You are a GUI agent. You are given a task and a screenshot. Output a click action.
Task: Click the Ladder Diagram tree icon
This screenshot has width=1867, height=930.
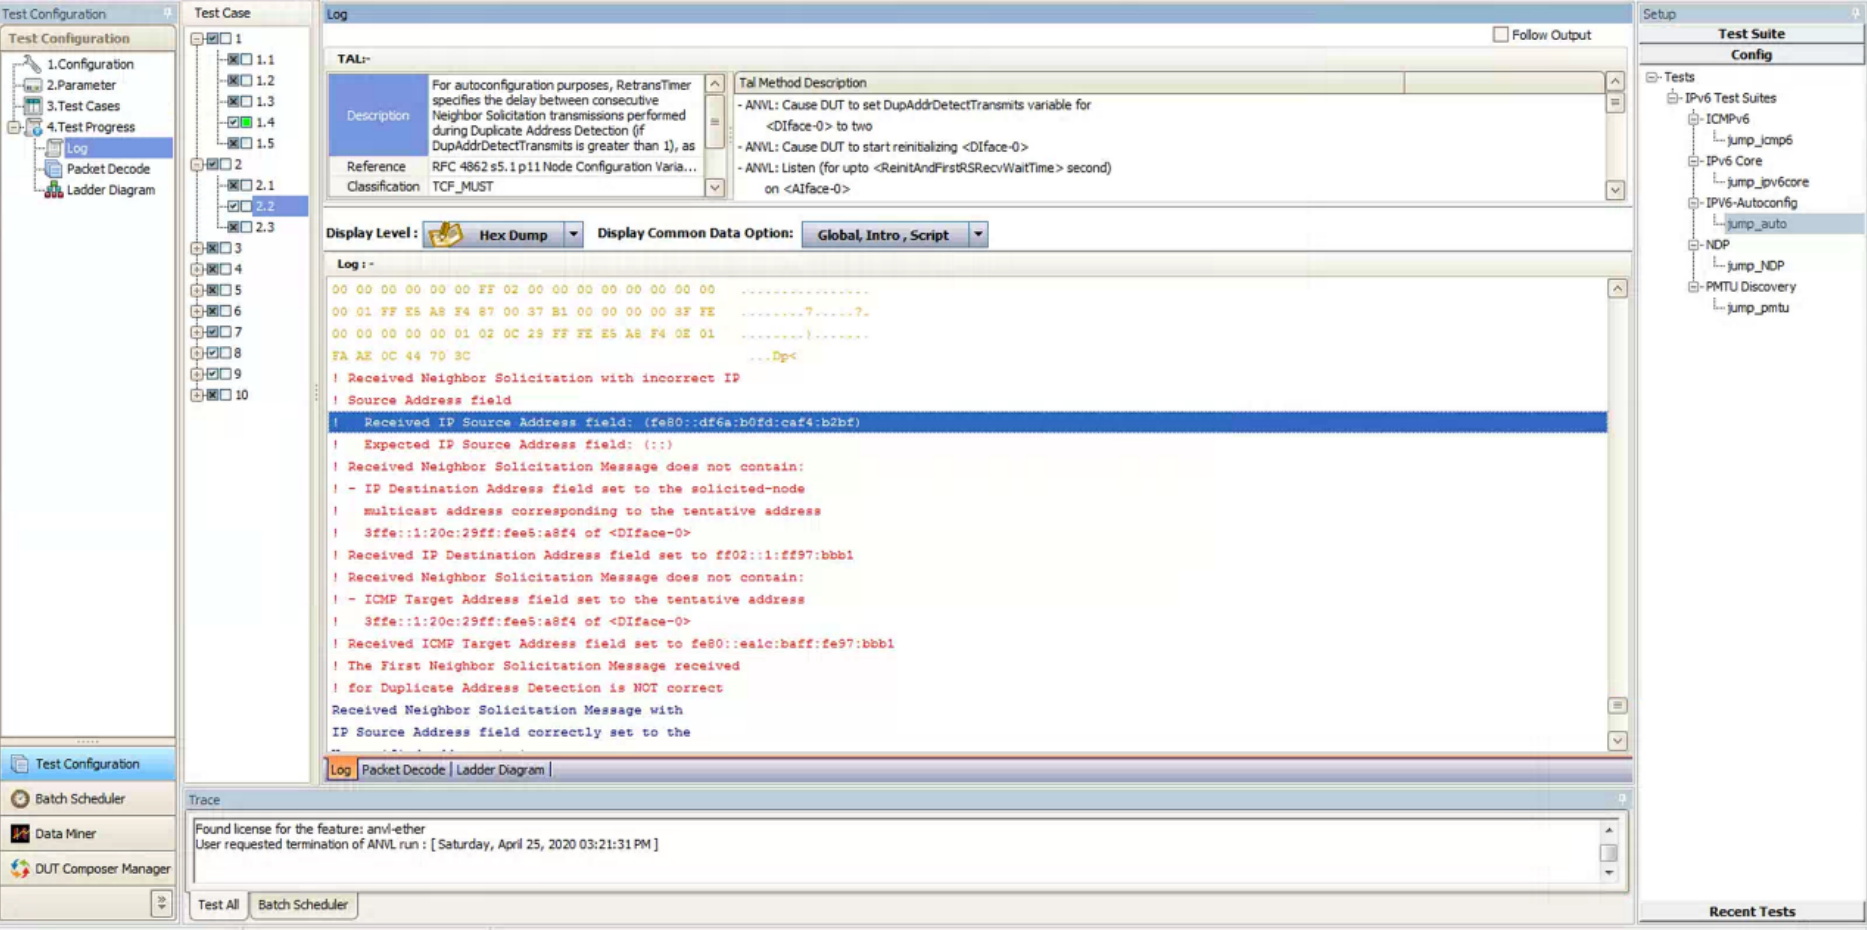point(54,190)
